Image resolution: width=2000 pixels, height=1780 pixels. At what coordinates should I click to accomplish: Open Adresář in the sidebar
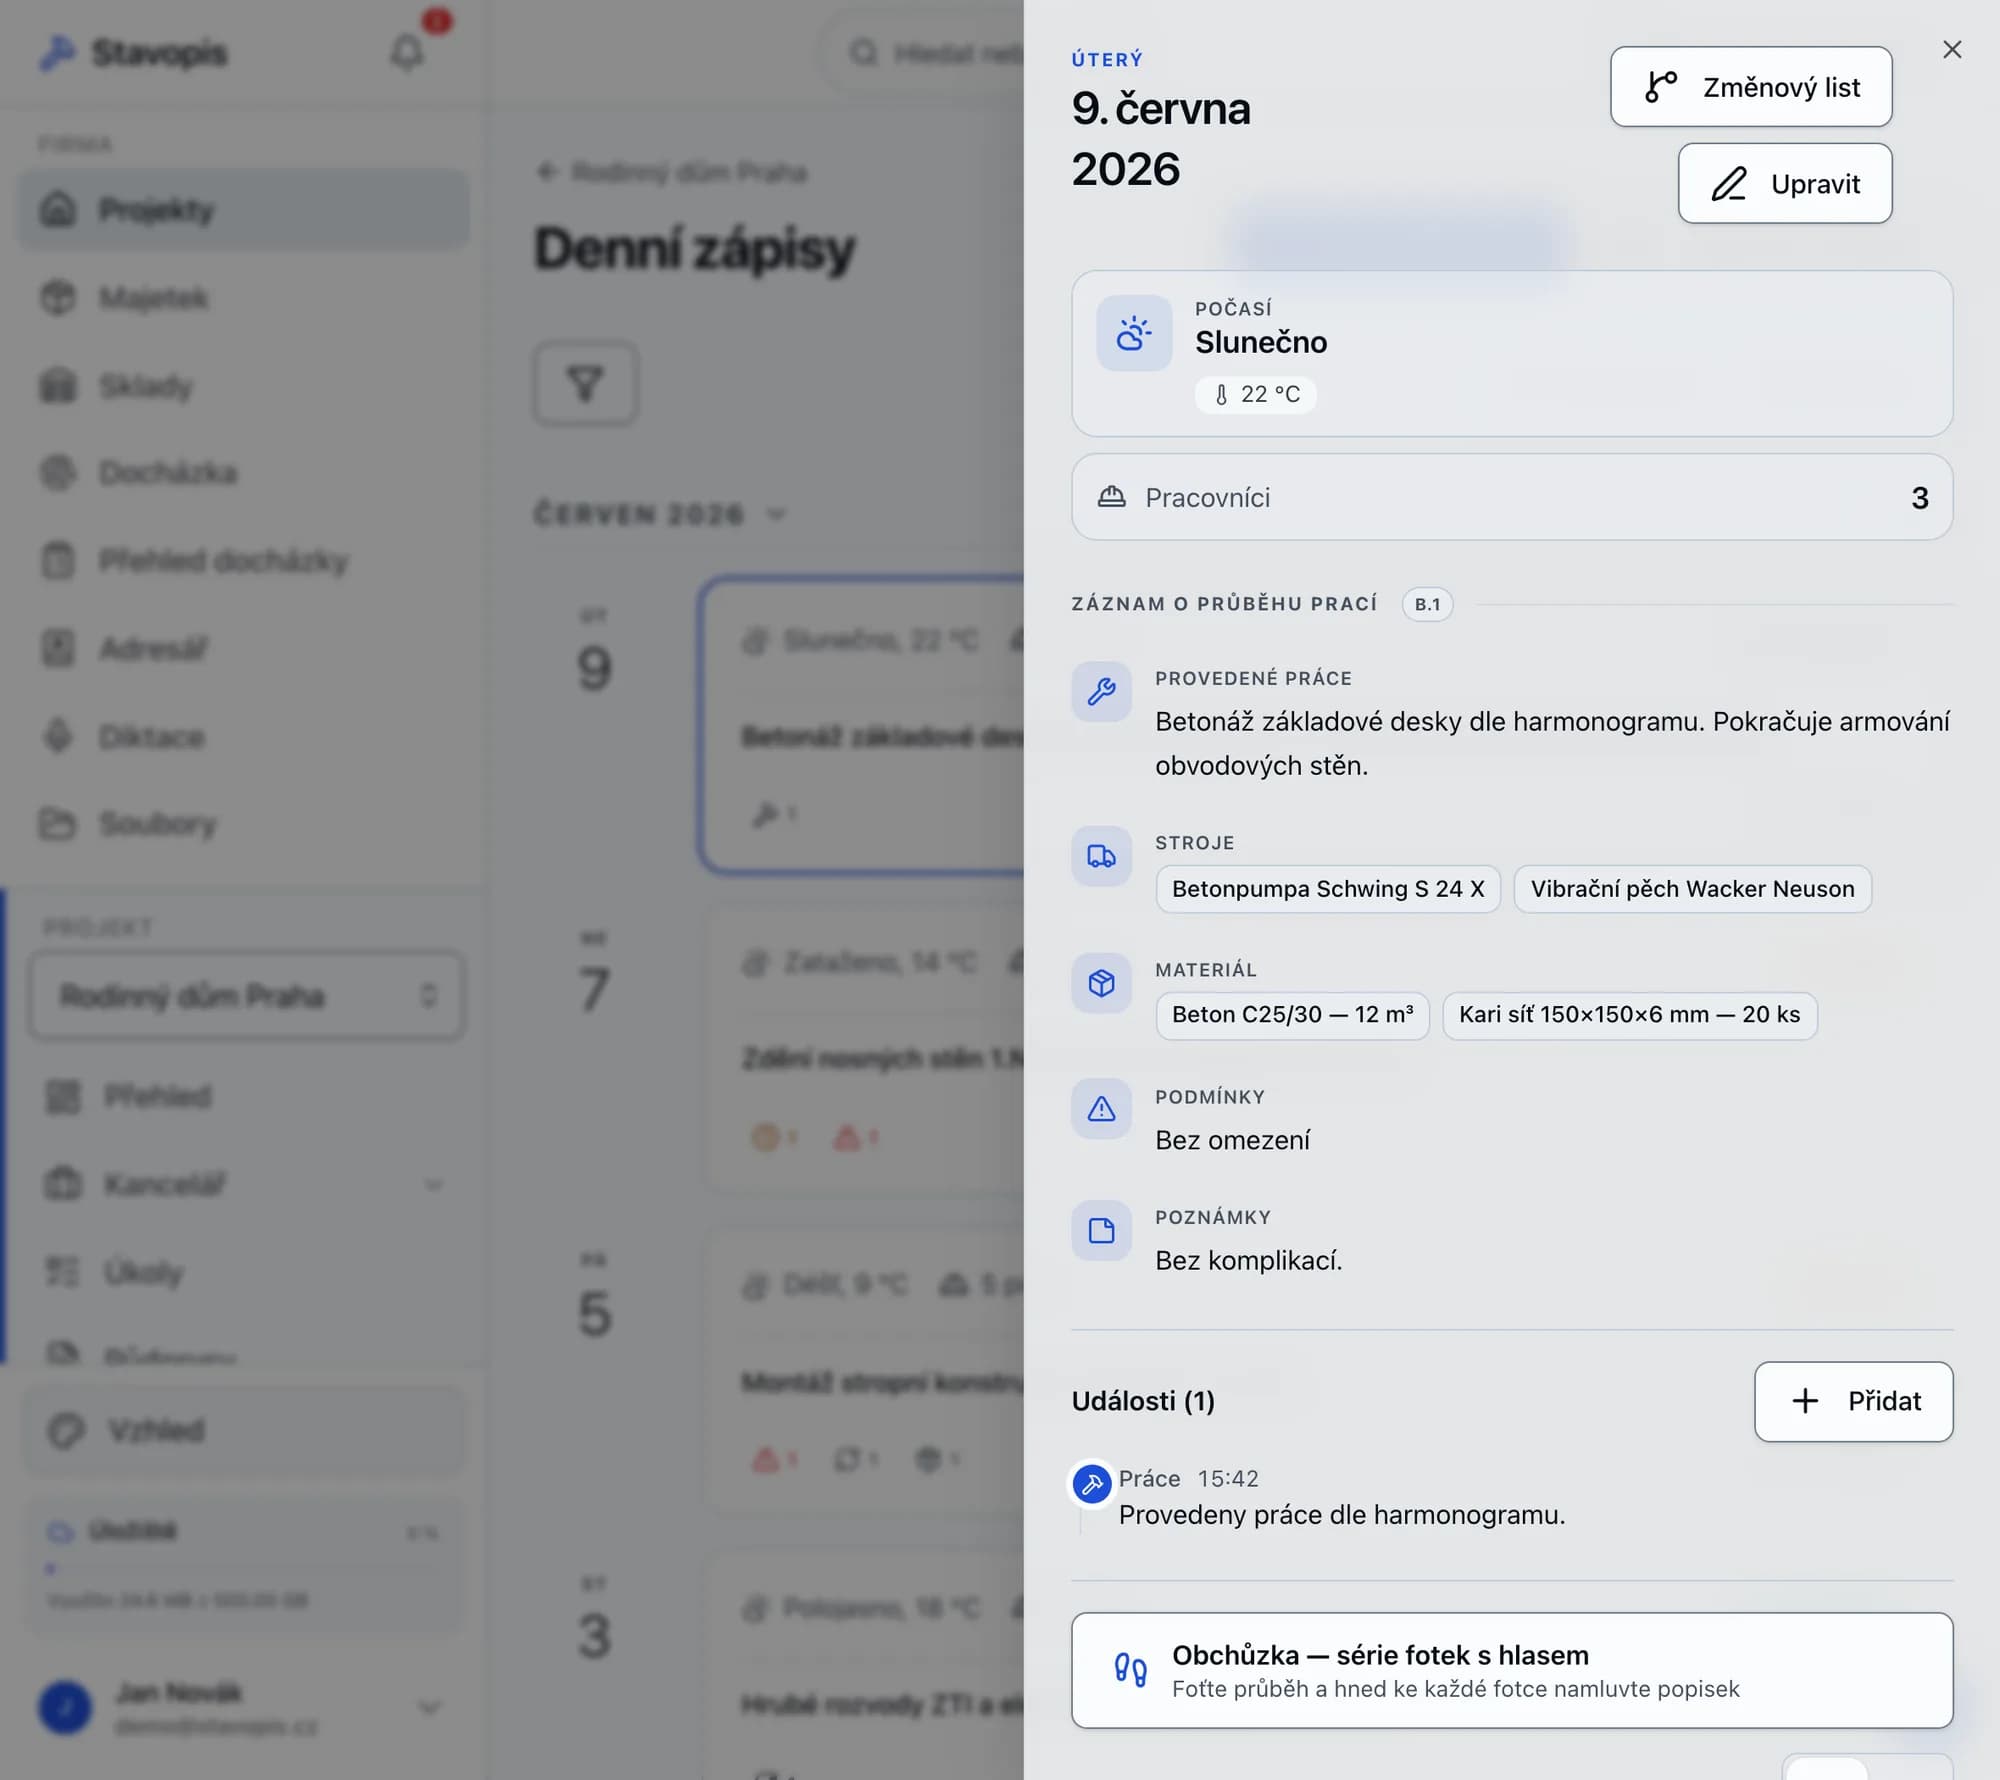[244, 649]
